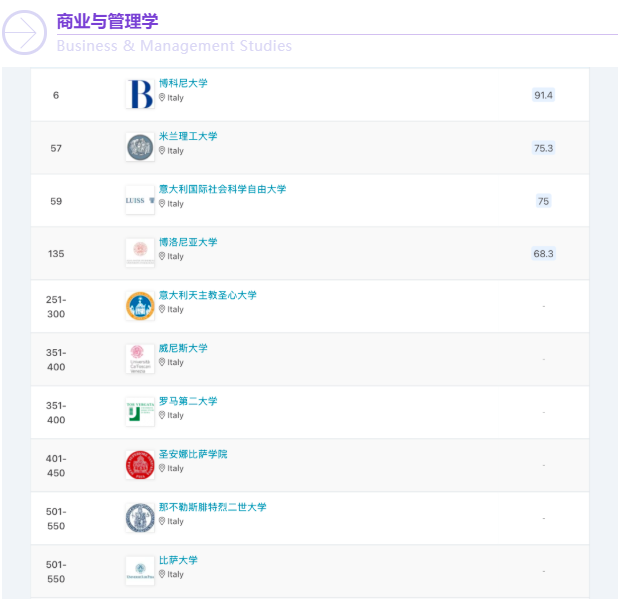Click the 商业与管理学 heading

pyautogui.click(x=107, y=21)
